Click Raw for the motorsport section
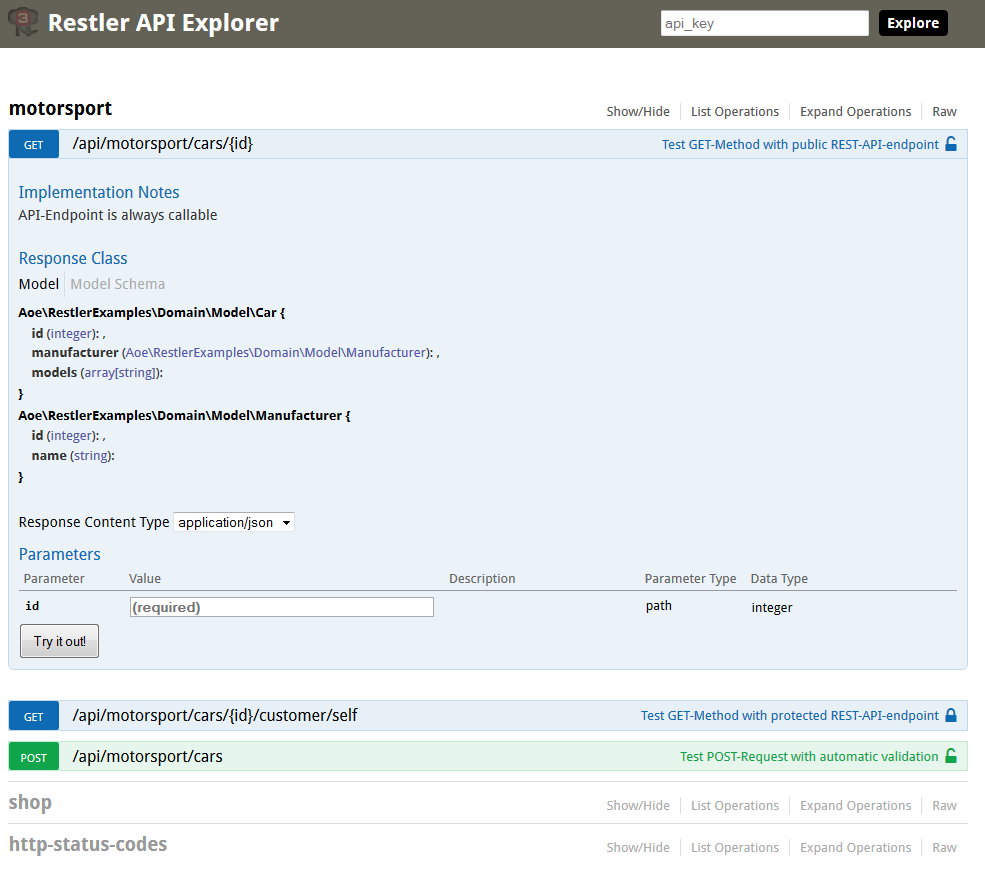This screenshot has height=877, width=985. click(943, 111)
